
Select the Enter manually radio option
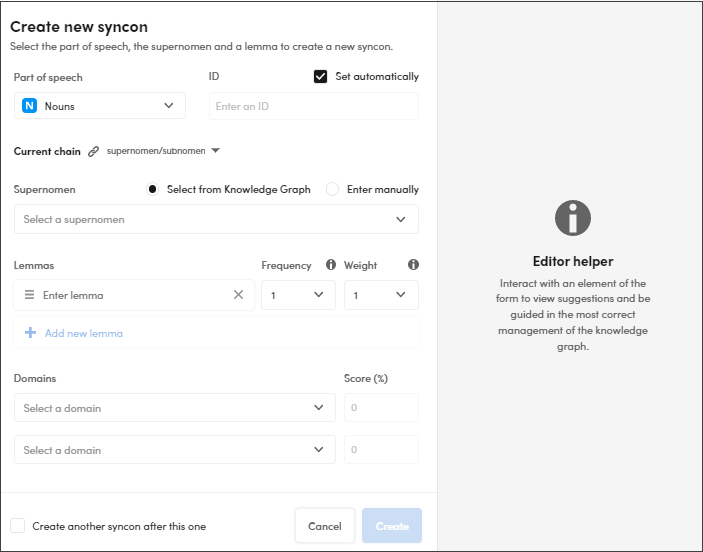coord(333,189)
